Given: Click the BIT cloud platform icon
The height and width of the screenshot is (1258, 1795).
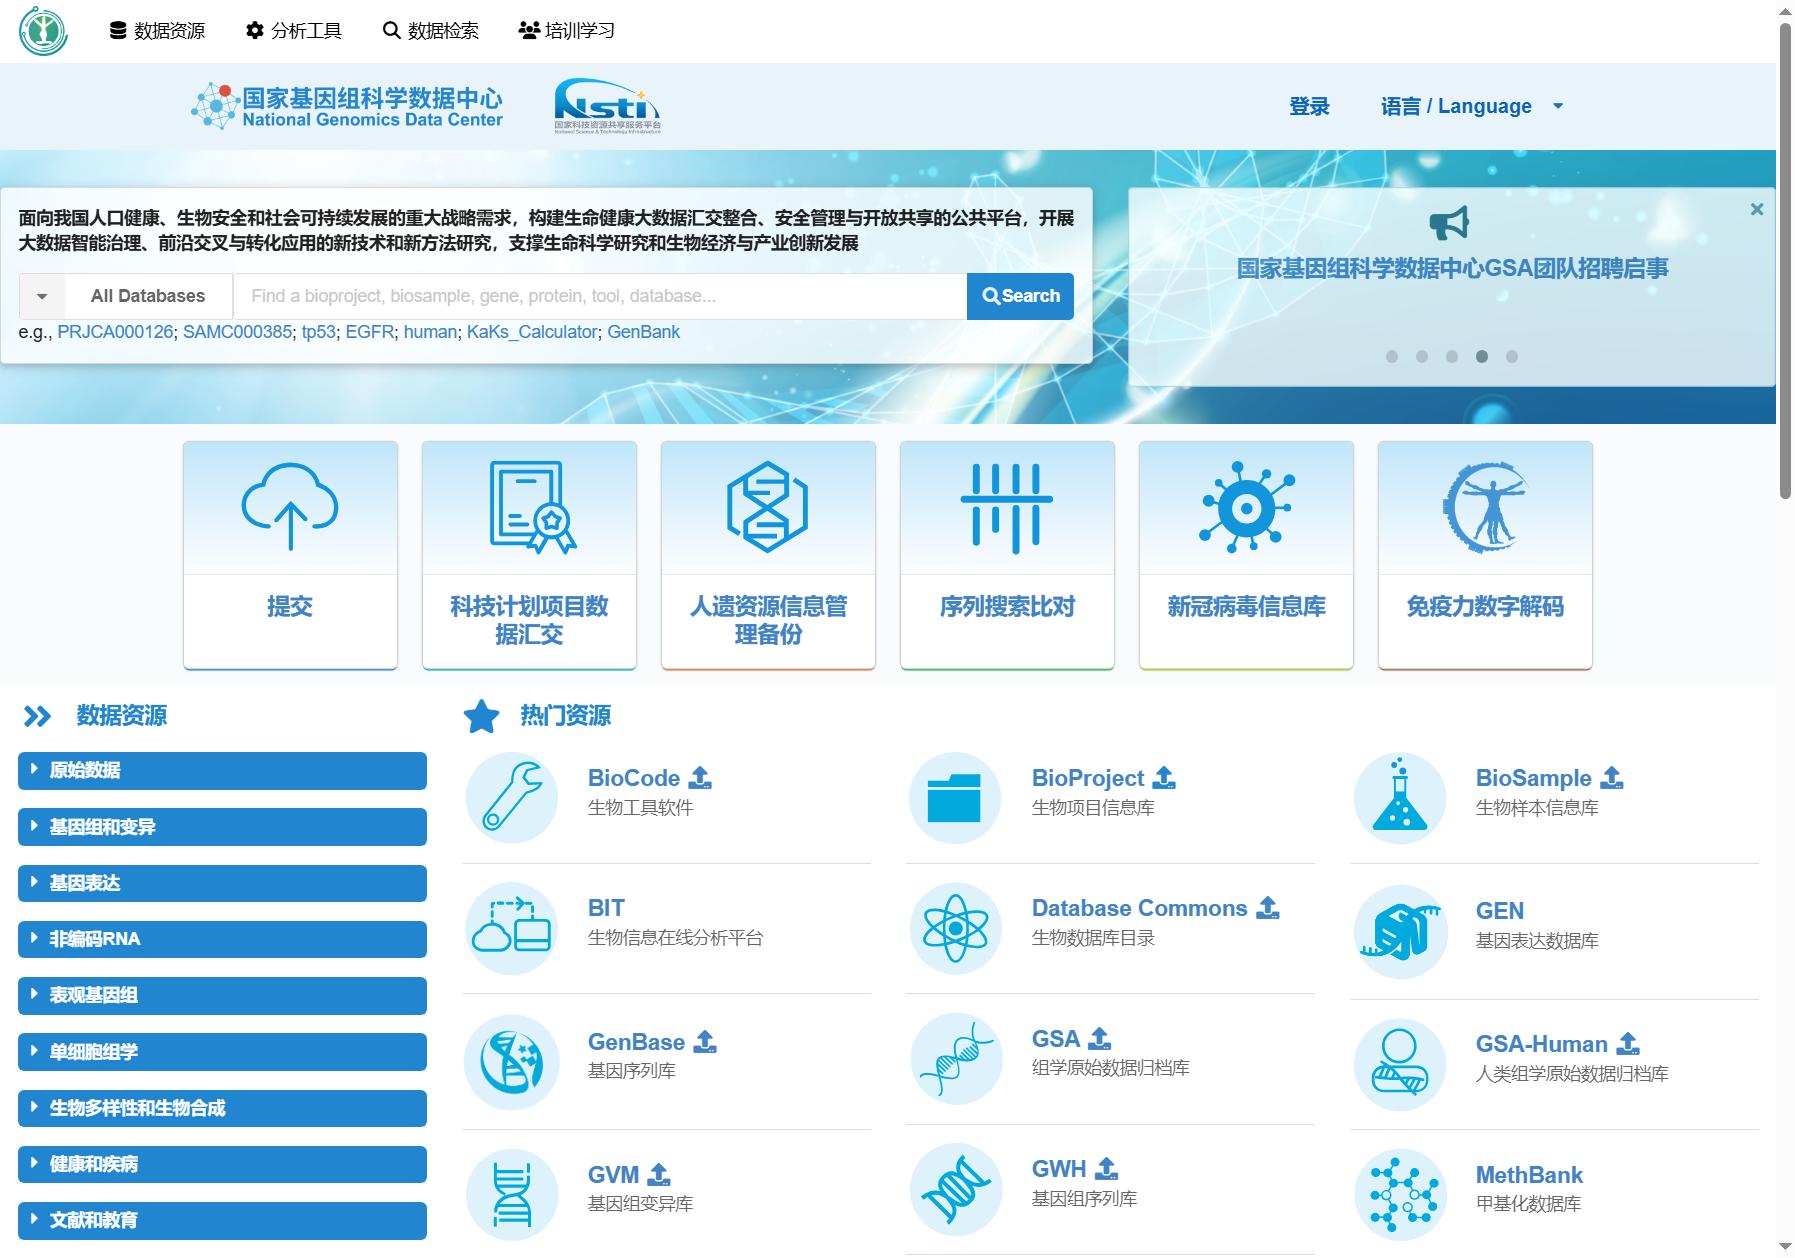Looking at the screenshot, I should click(x=512, y=928).
